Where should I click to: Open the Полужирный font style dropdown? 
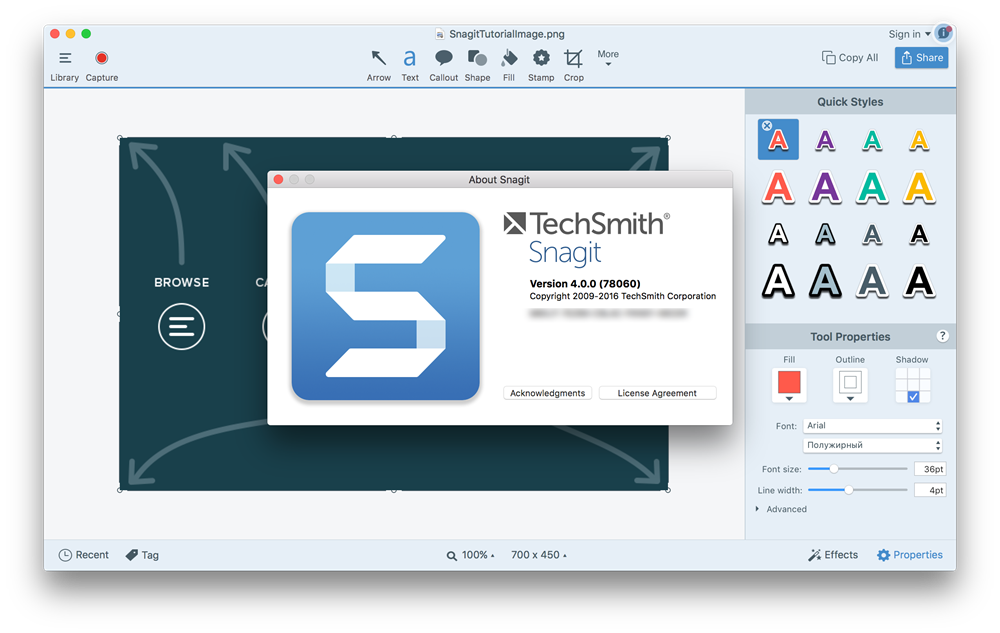872,445
